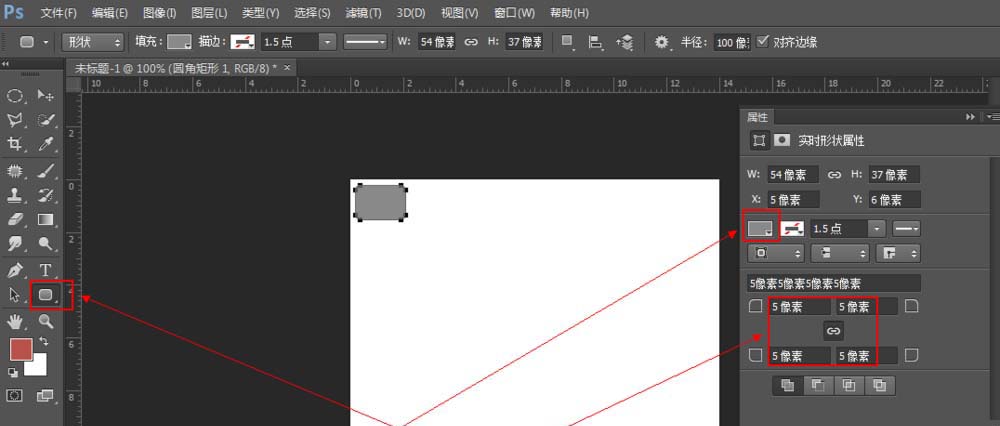Expand stroke width 1.5 点 dropdown in options bar
The width and height of the screenshot is (1000, 426).
coord(327,42)
